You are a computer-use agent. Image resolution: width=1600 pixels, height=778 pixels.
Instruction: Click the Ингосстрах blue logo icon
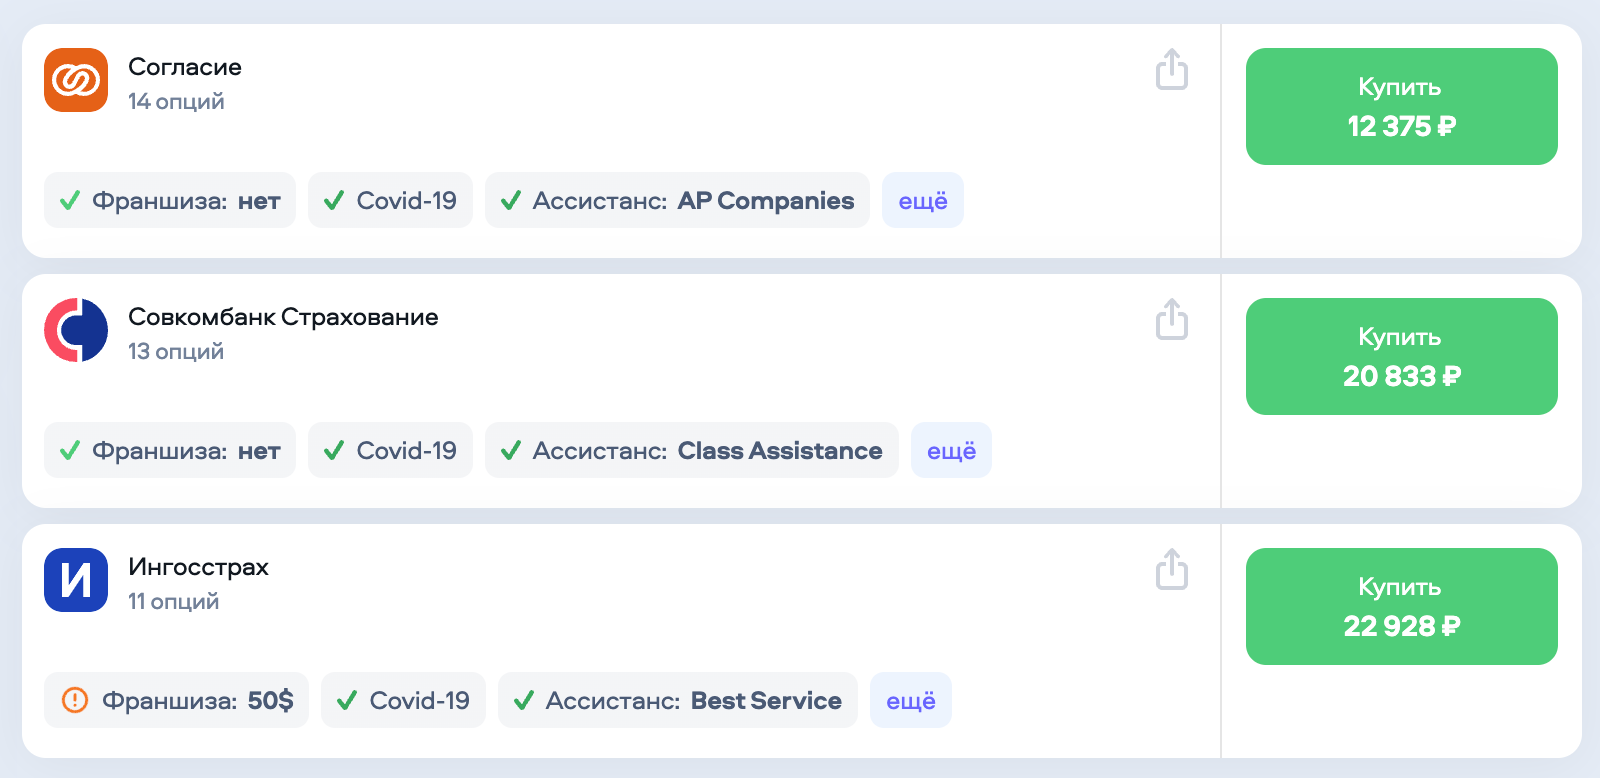[76, 580]
